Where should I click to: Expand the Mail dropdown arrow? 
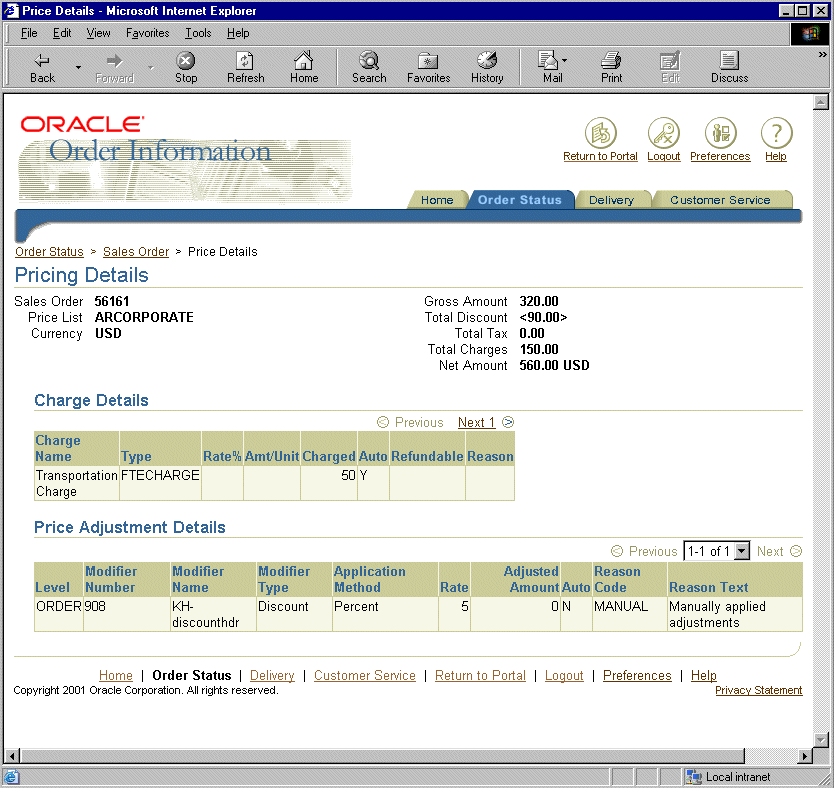[564, 61]
